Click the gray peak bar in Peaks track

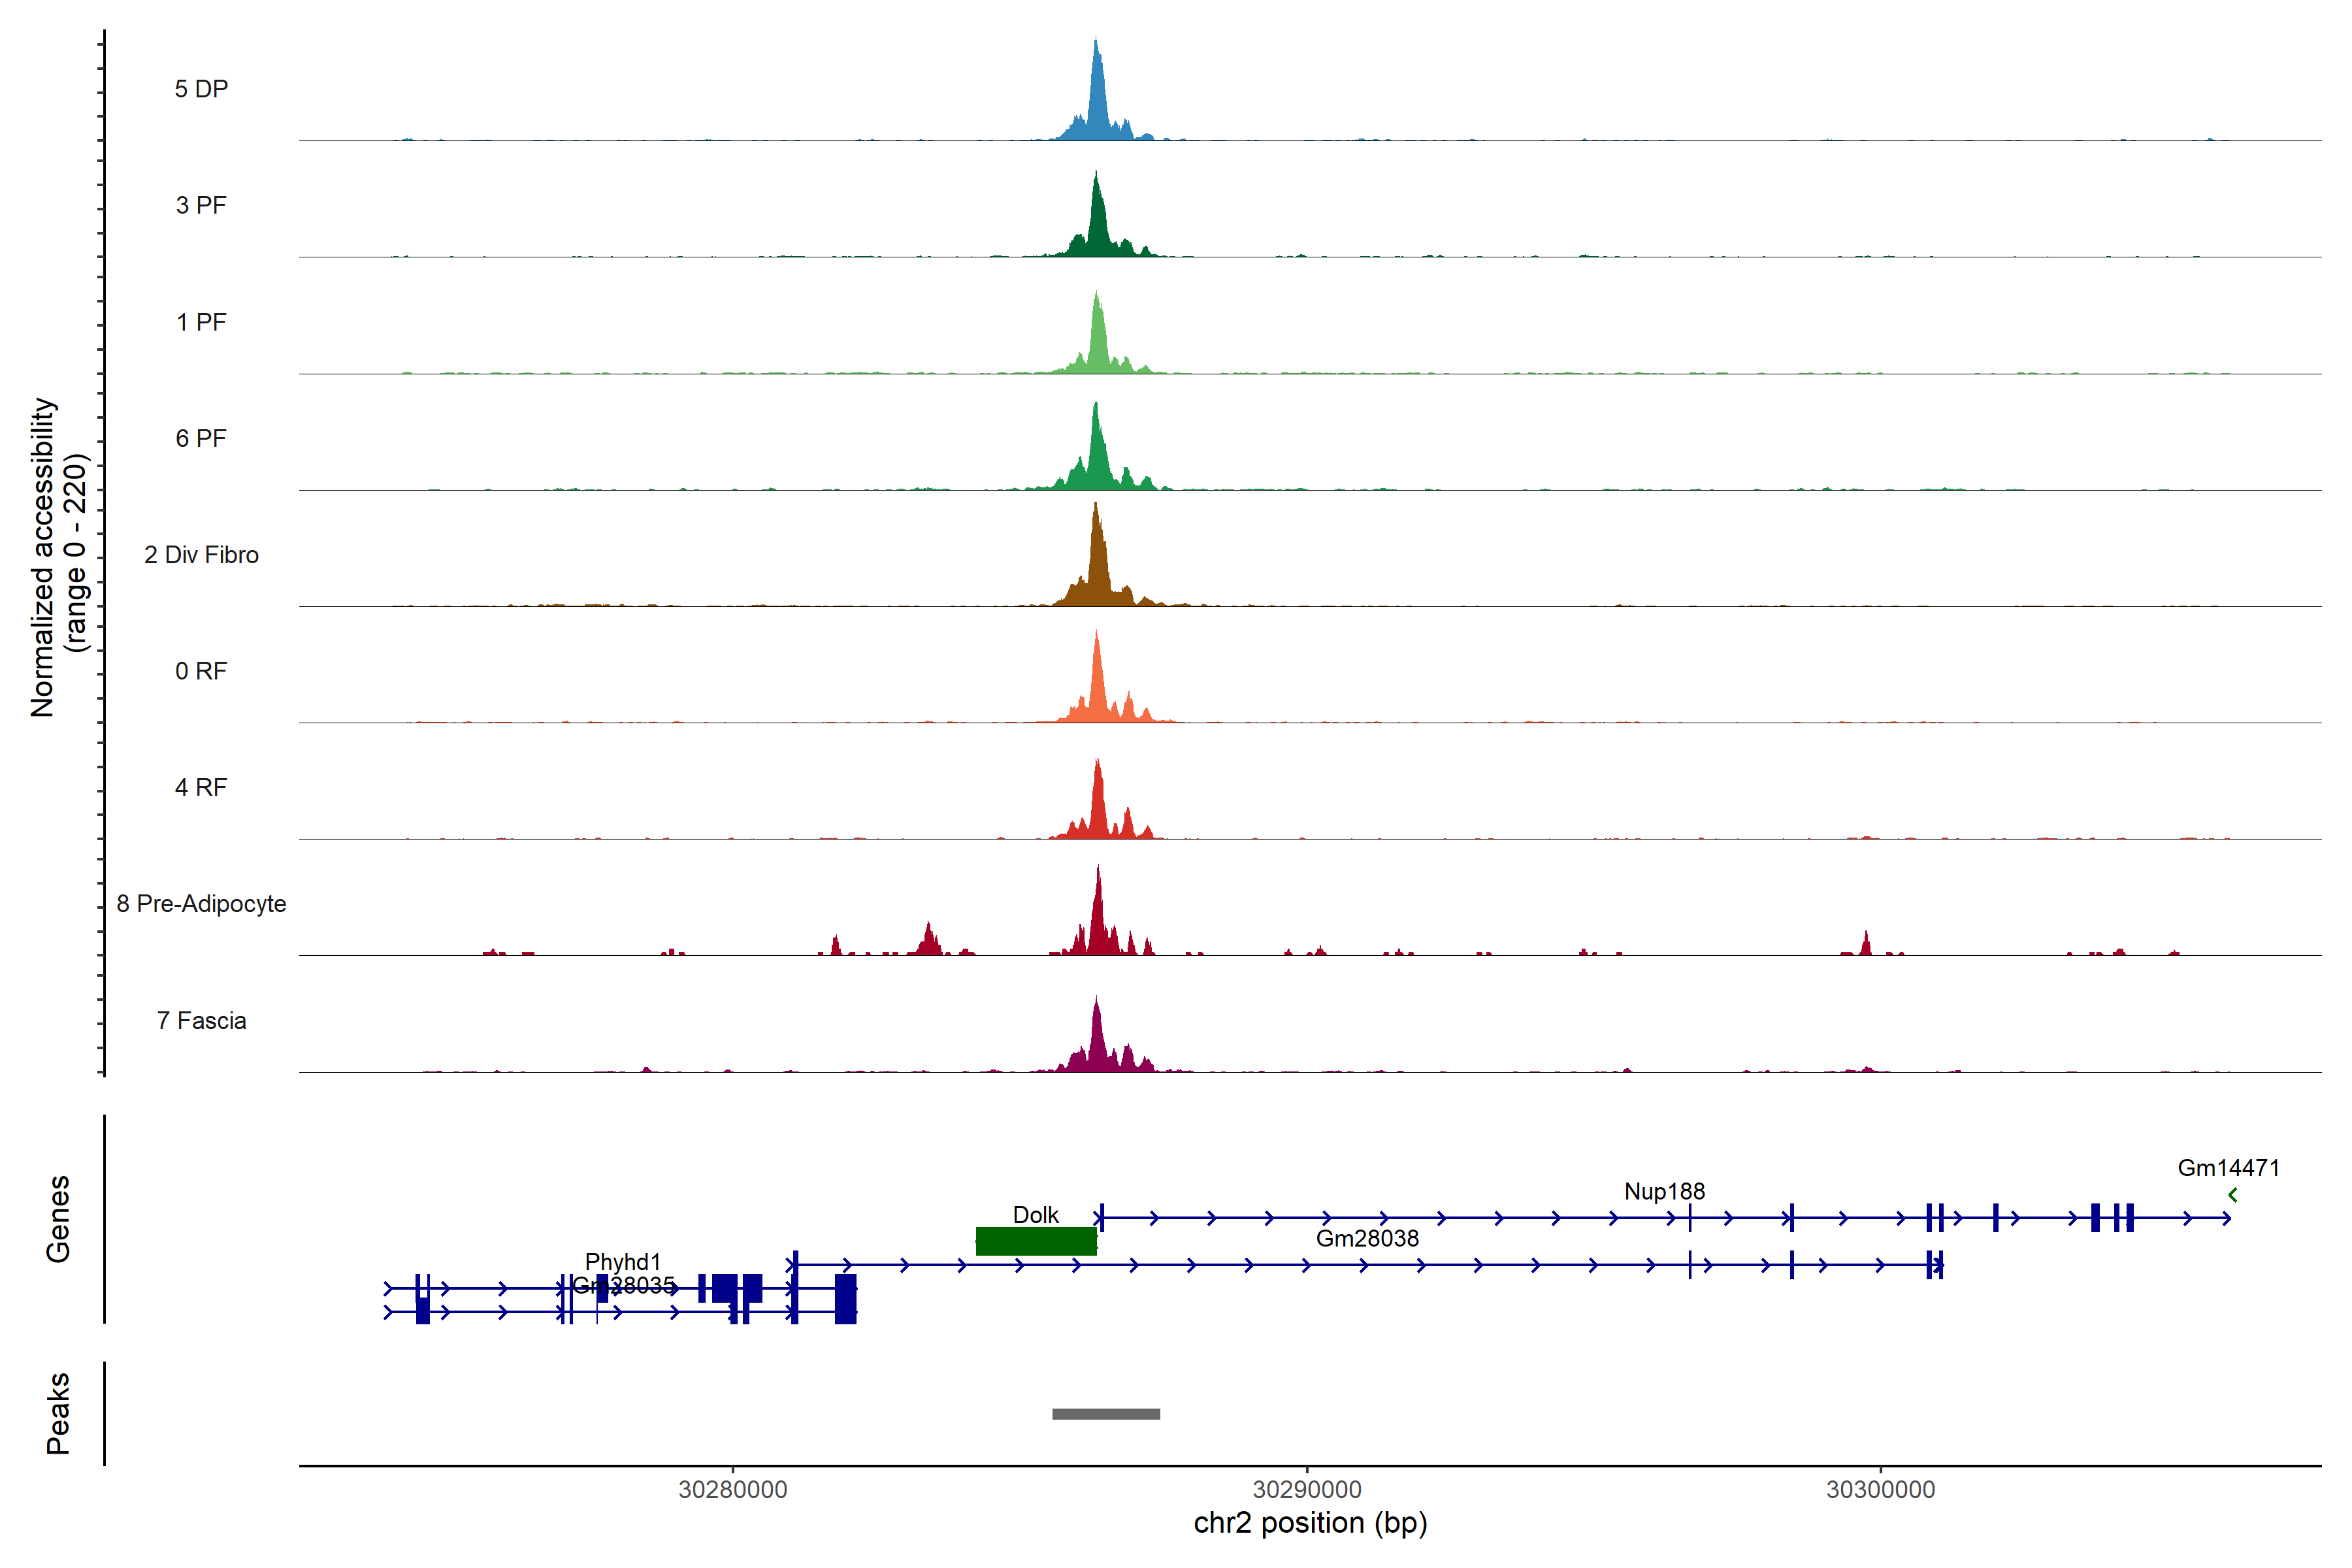[1106, 1414]
